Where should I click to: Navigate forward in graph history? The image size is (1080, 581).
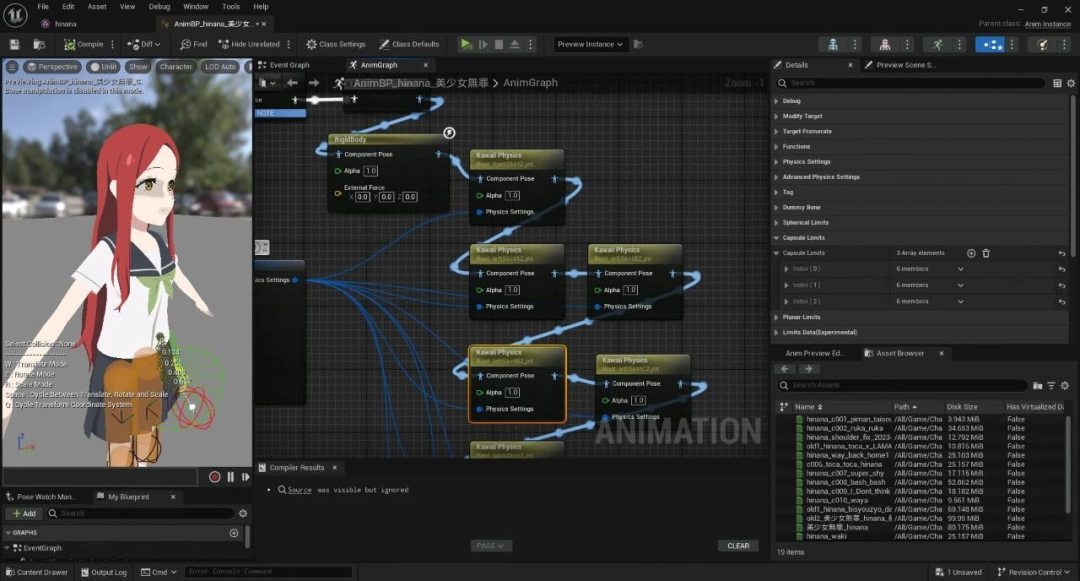313,83
